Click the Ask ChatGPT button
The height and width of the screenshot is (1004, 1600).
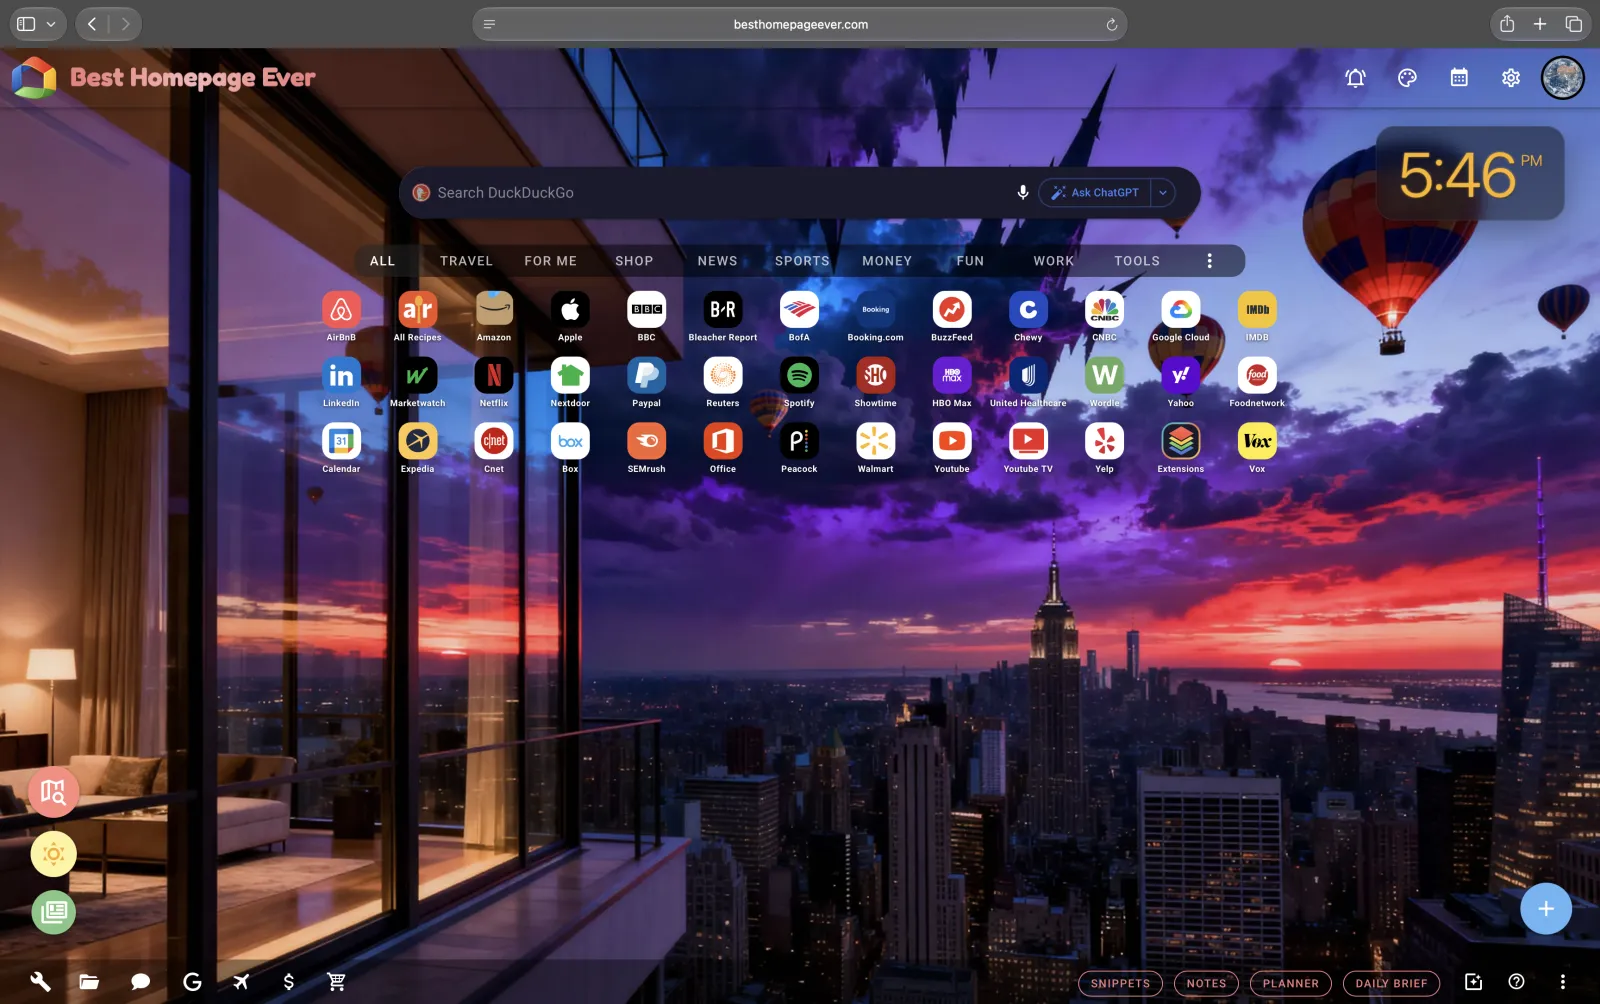(1095, 193)
